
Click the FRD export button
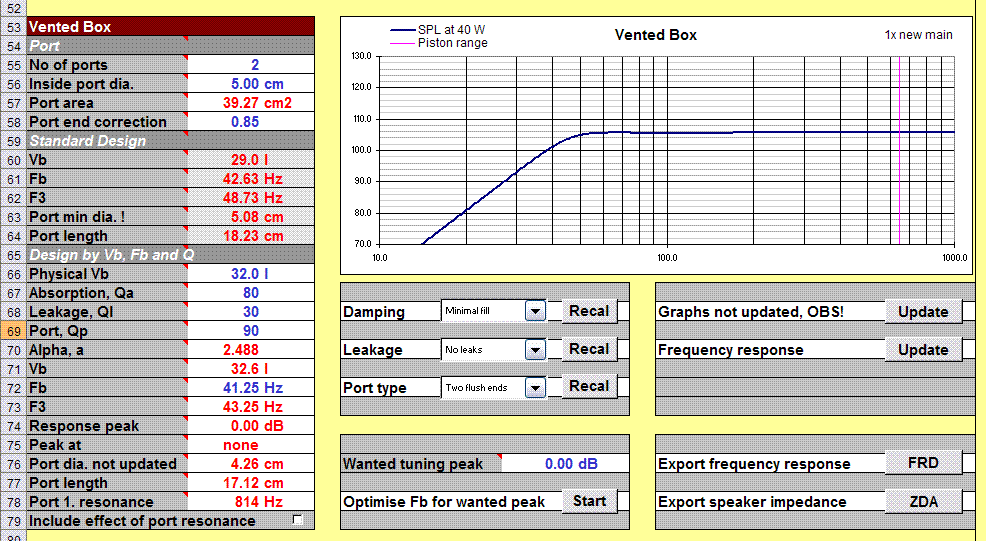click(x=923, y=463)
